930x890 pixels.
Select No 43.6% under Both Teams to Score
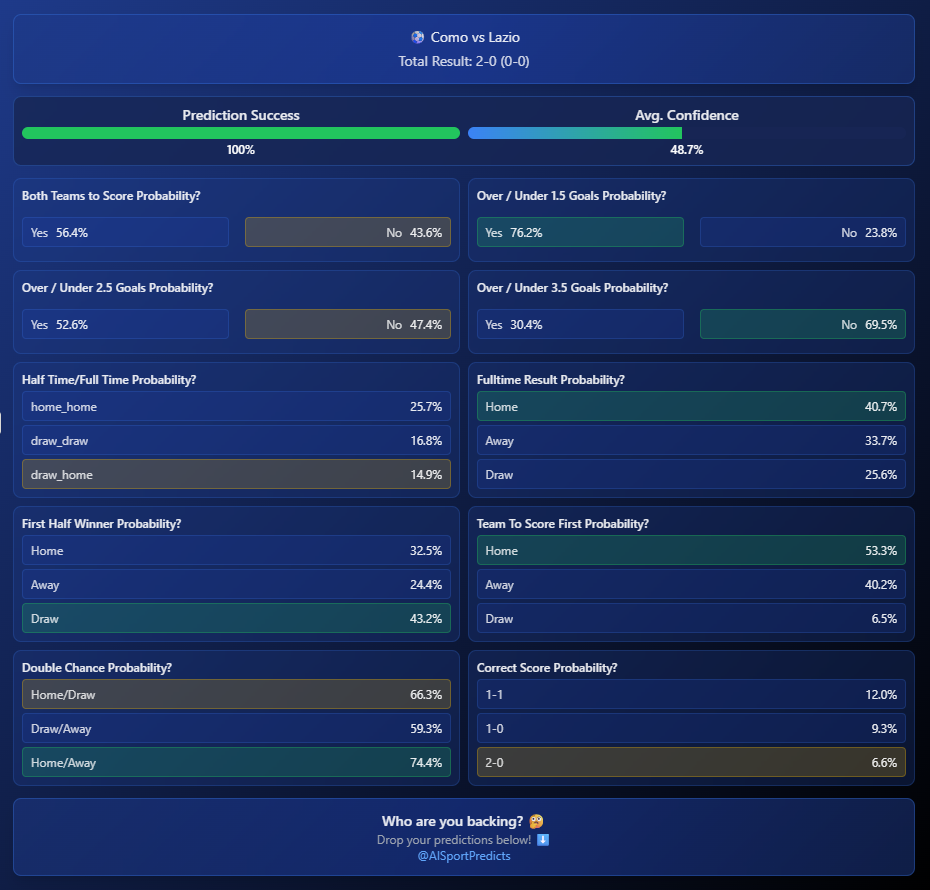tap(348, 232)
